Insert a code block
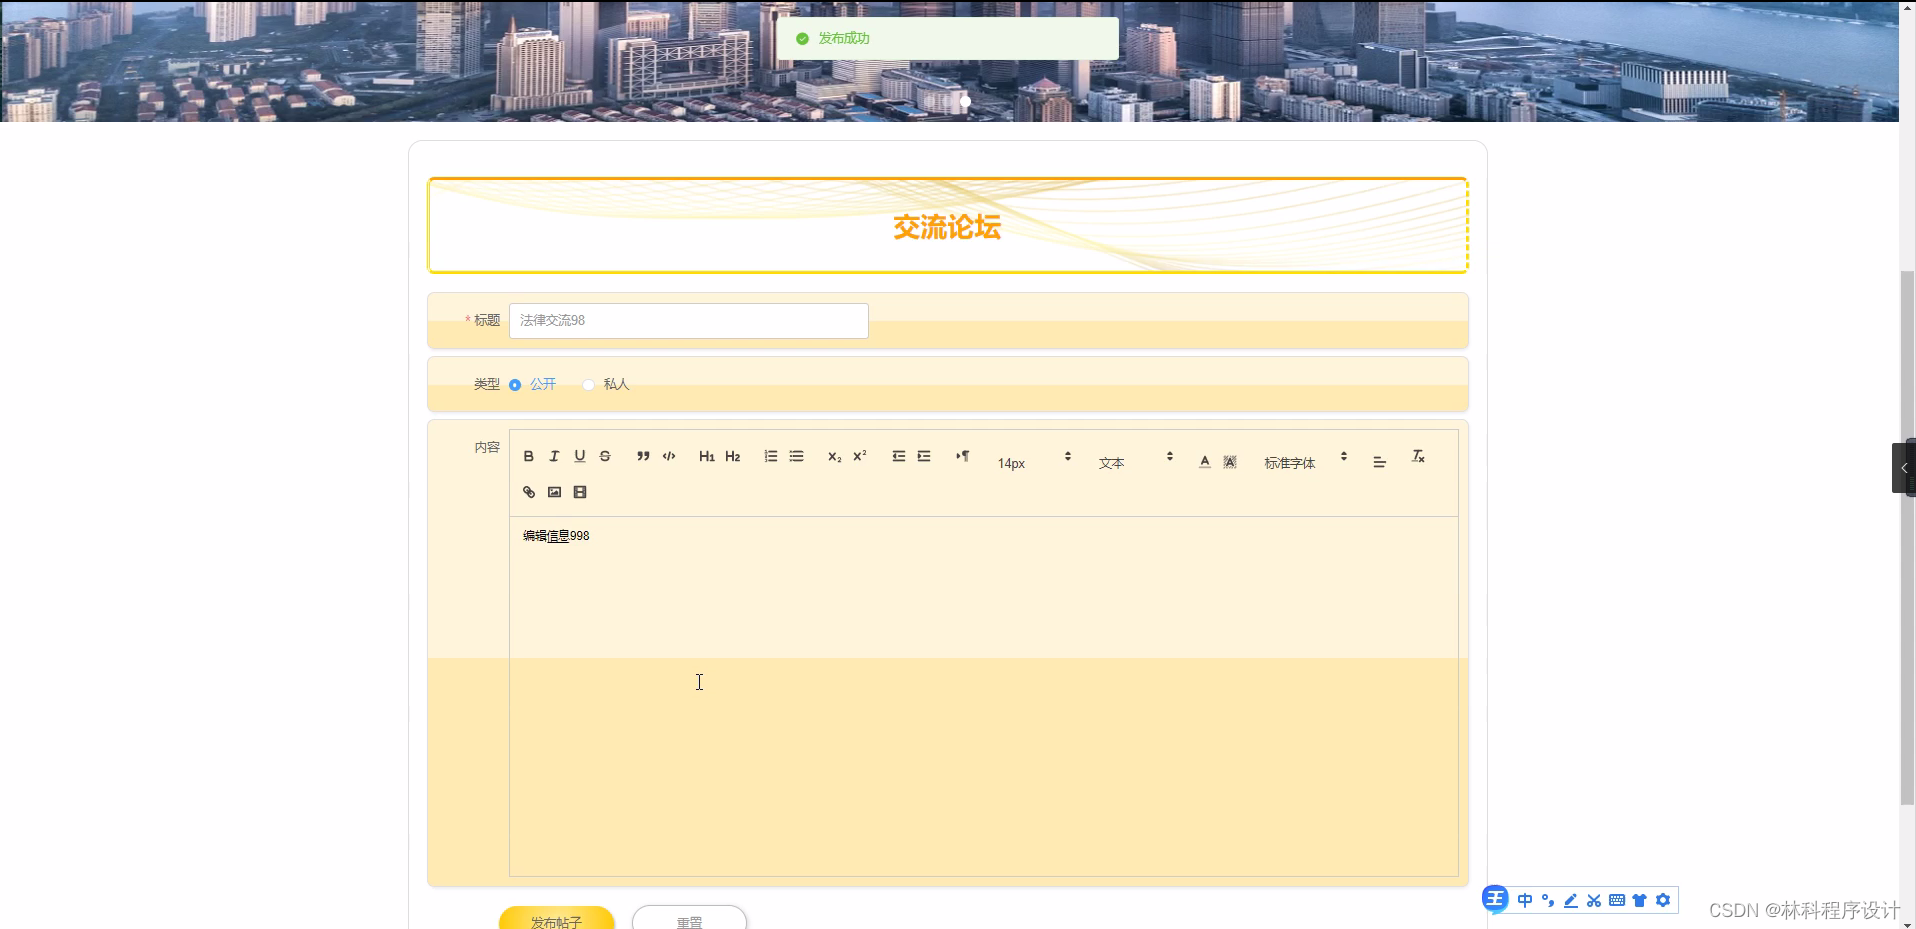 pos(668,456)
